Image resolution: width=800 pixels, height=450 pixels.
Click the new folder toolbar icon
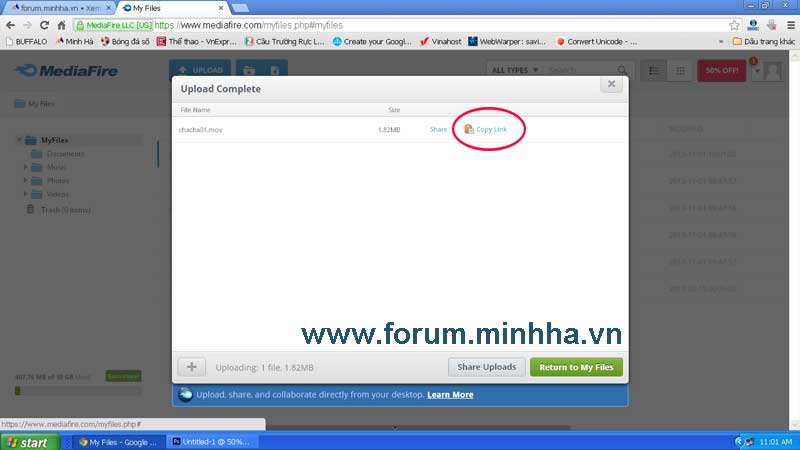tap(248, 70)
